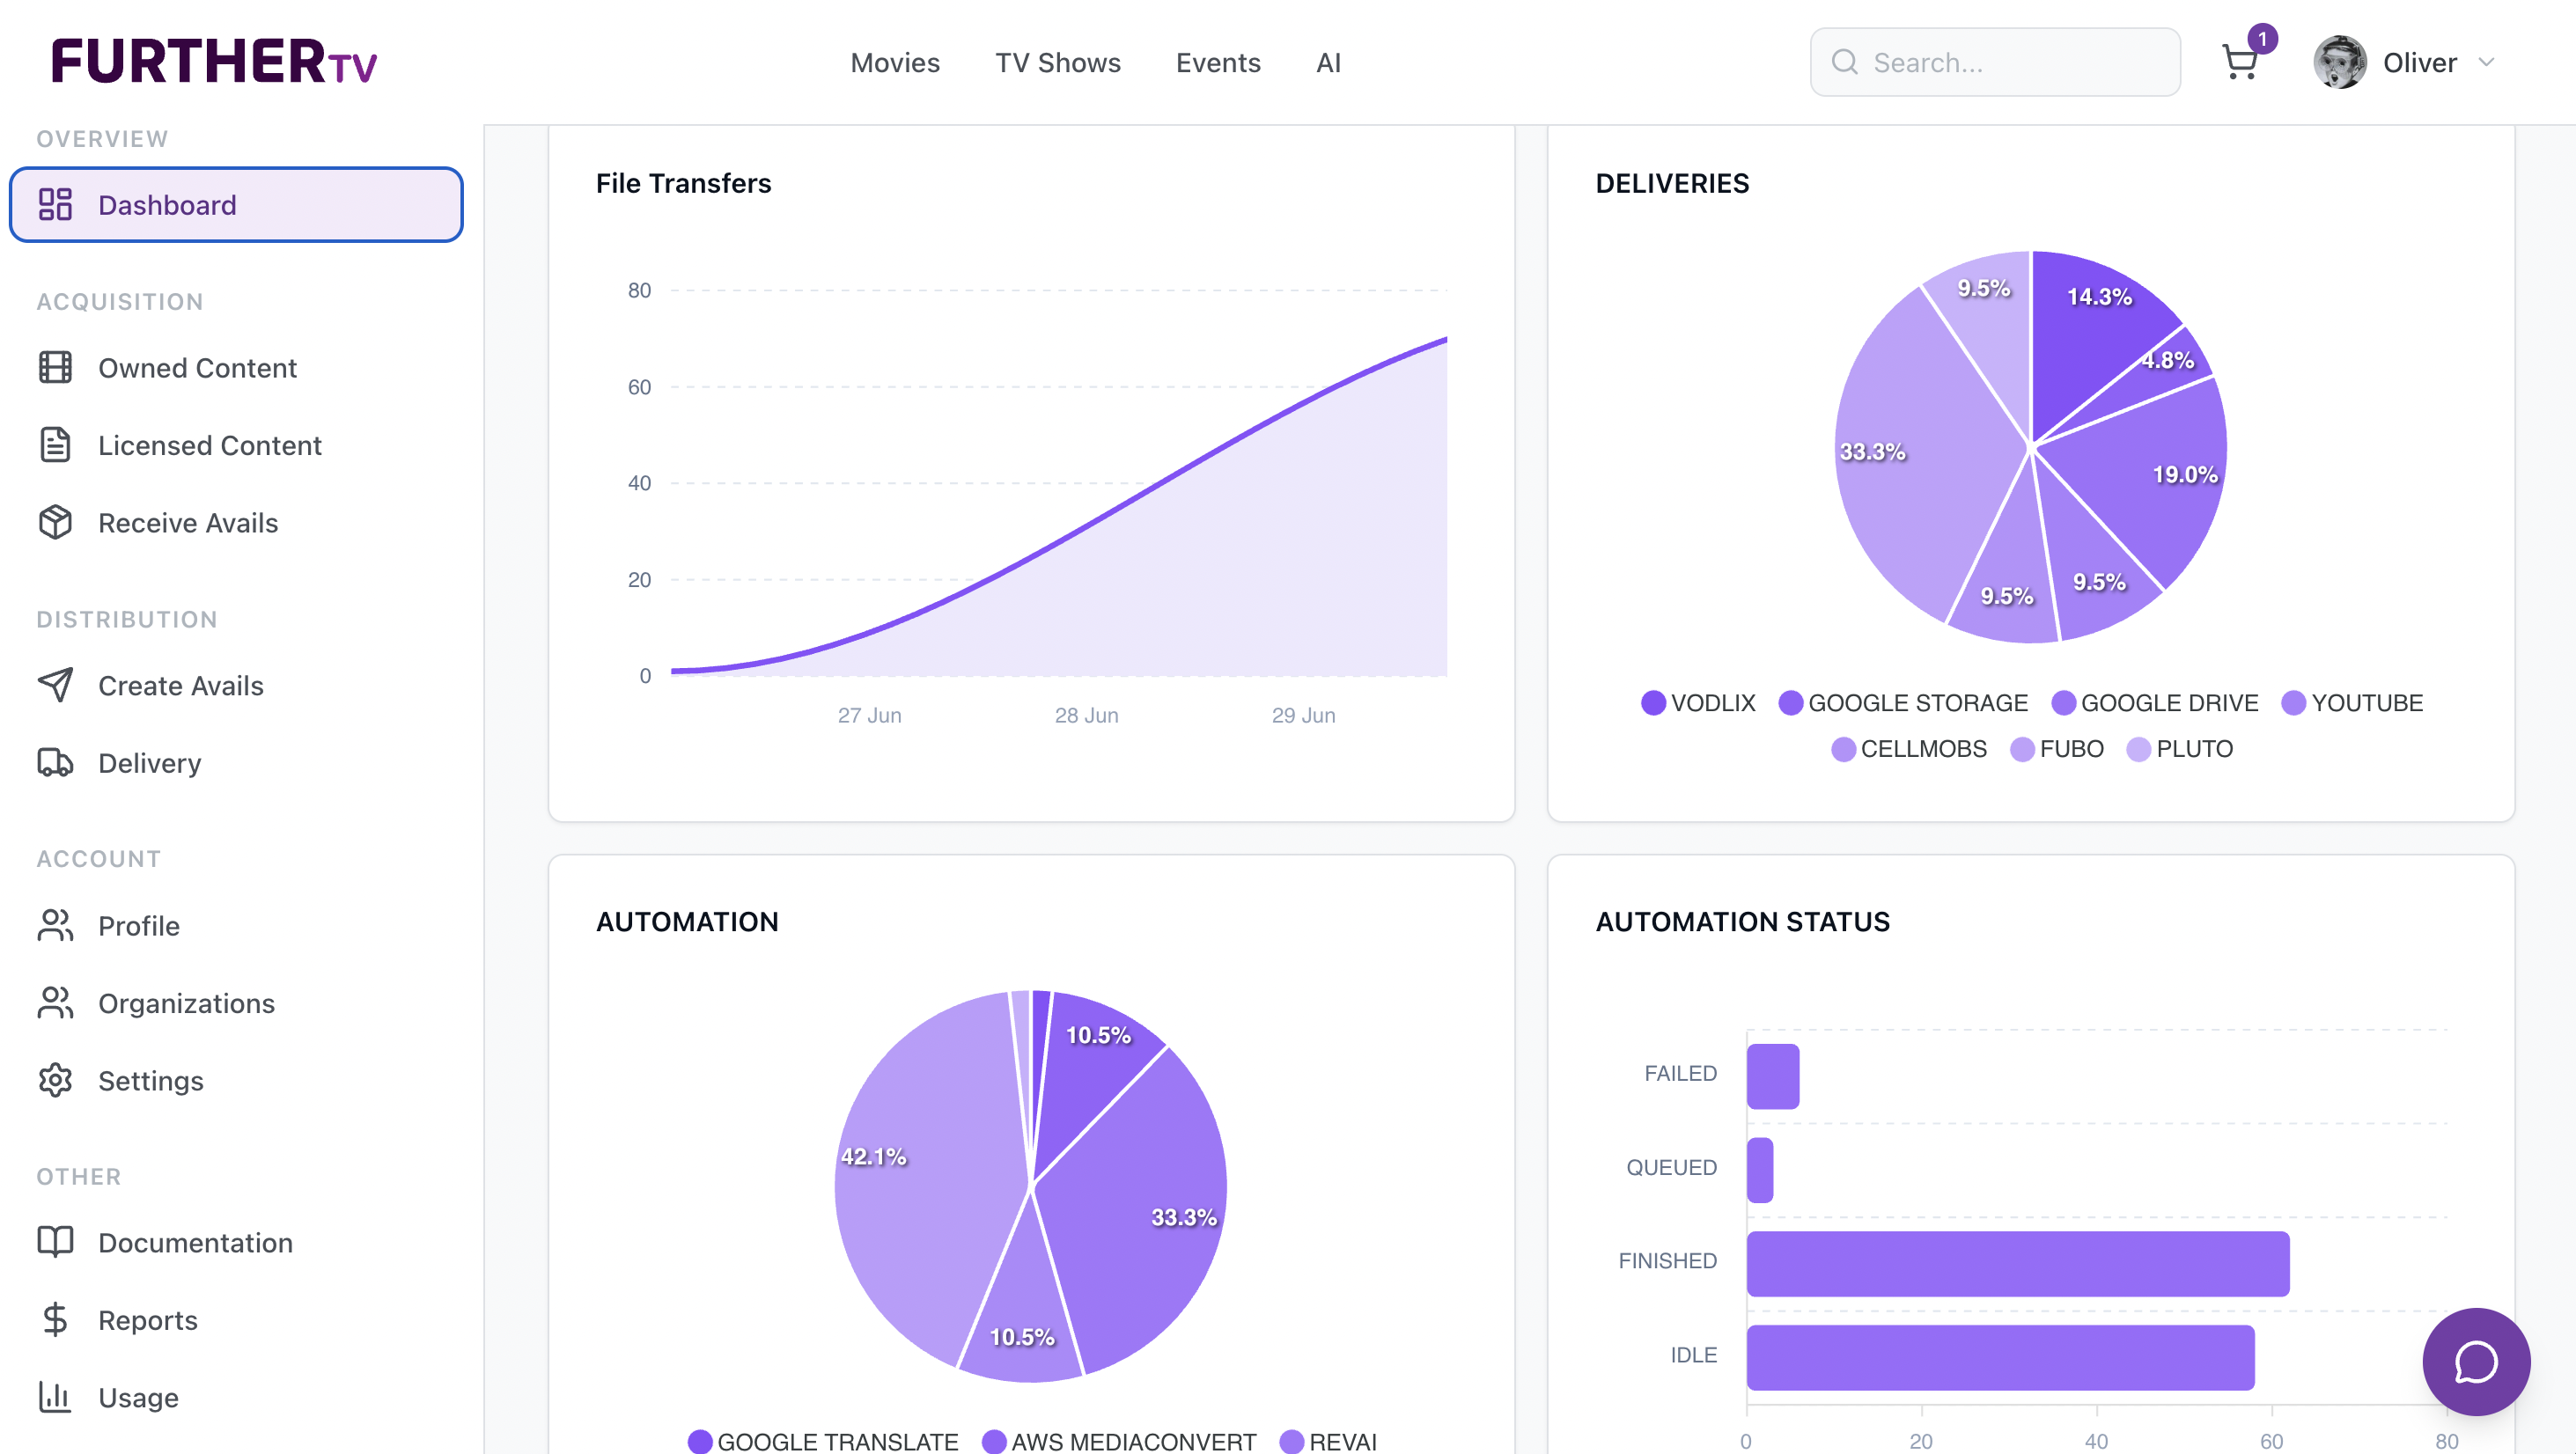Click the cart notification badge
This screenshot has width=2576, height=1454.
tap(2262, 38)
